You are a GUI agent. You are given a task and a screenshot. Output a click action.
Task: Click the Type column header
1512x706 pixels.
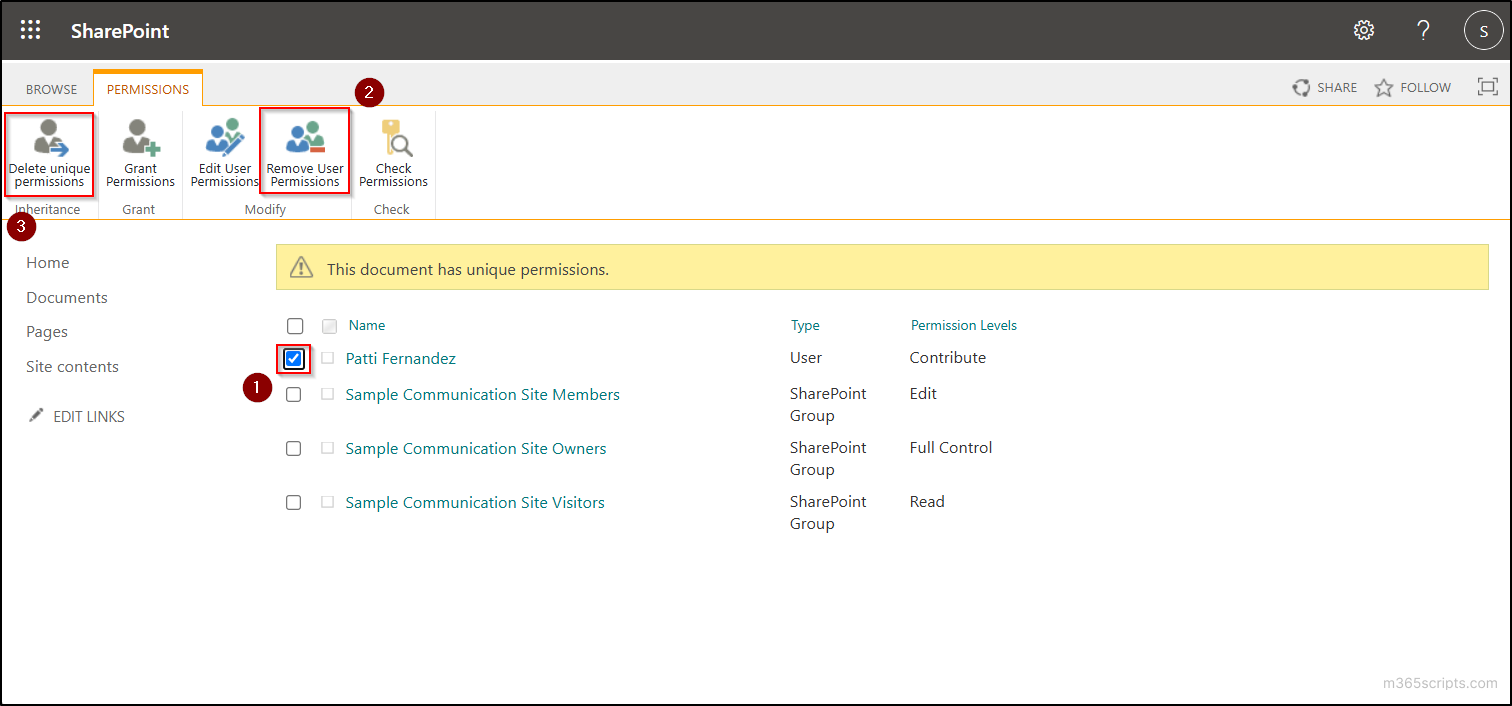tap(805, 325)
